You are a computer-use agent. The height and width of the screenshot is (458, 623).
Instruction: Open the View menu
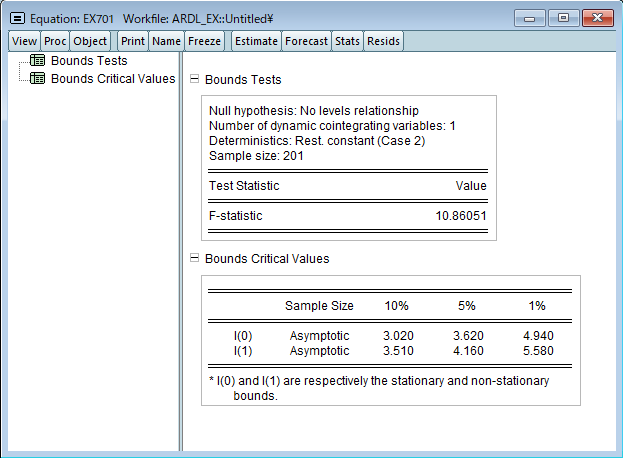(x=25, y=41)
